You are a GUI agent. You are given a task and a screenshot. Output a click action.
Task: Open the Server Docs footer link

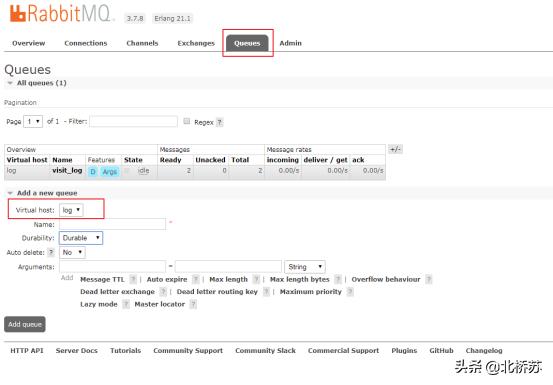click(77, 350)
